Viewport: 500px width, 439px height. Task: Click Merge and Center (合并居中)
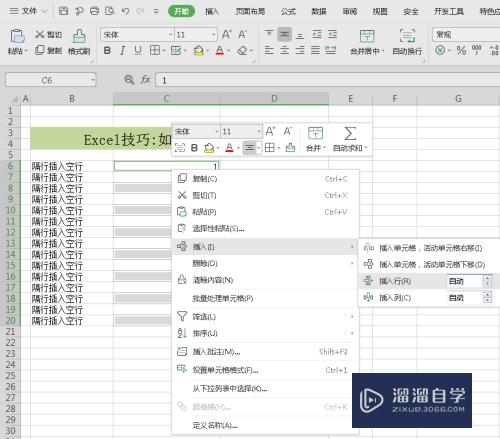(367, 42)
